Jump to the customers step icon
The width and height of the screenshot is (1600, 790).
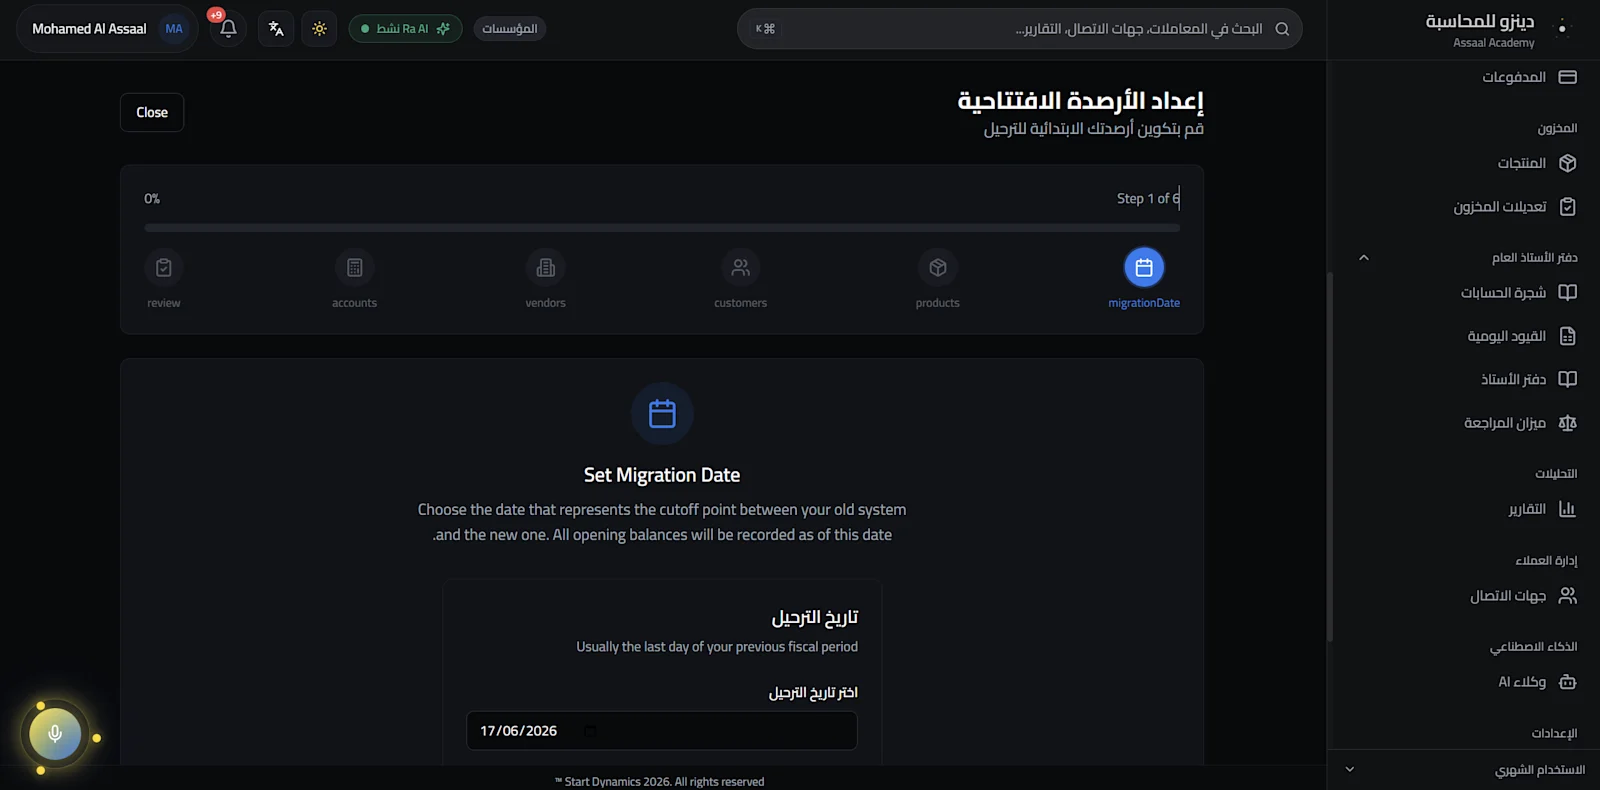pyautogui.click(x=741, y=267)
